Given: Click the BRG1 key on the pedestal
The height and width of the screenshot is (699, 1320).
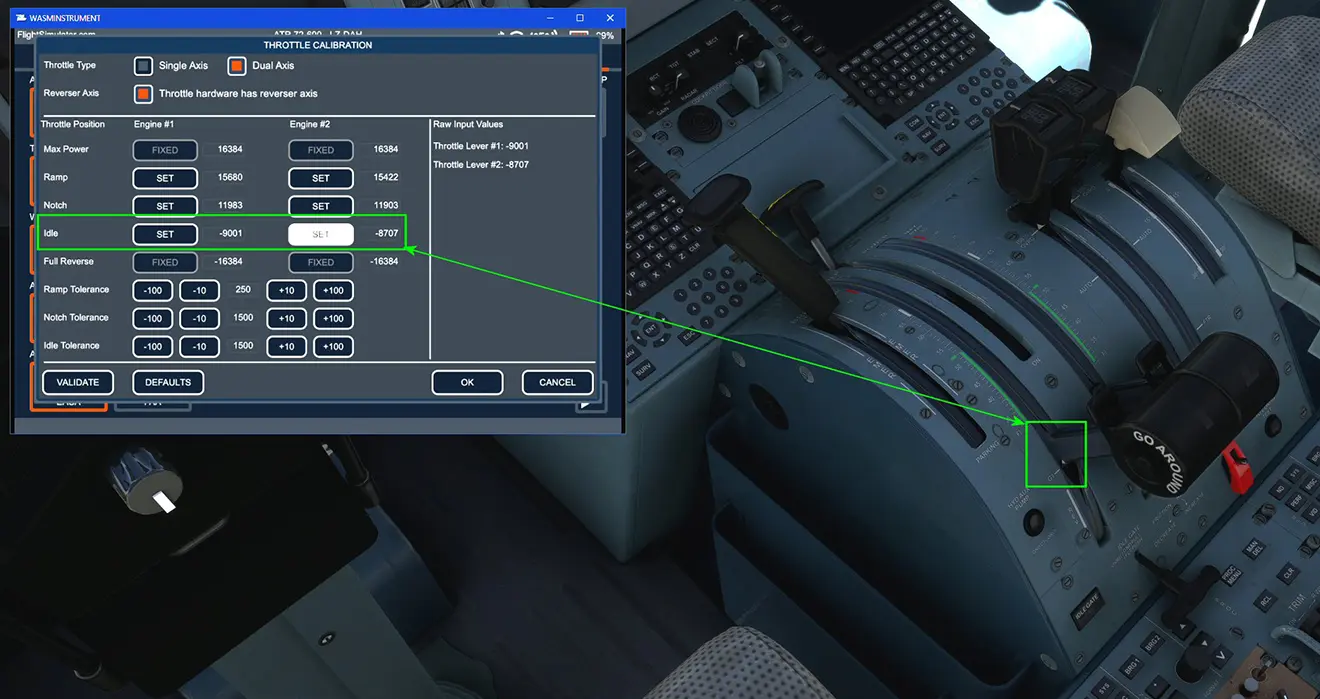Looking at the screenshot, I should click(x=1131, y=667).
